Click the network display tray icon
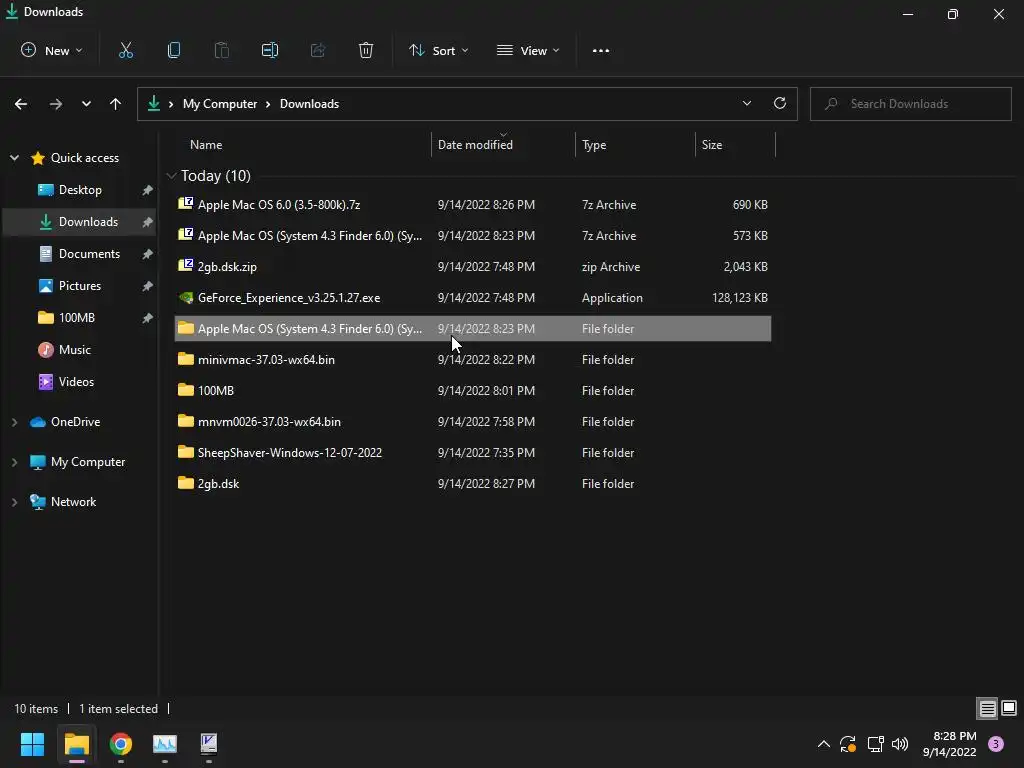 coord(875,744)
